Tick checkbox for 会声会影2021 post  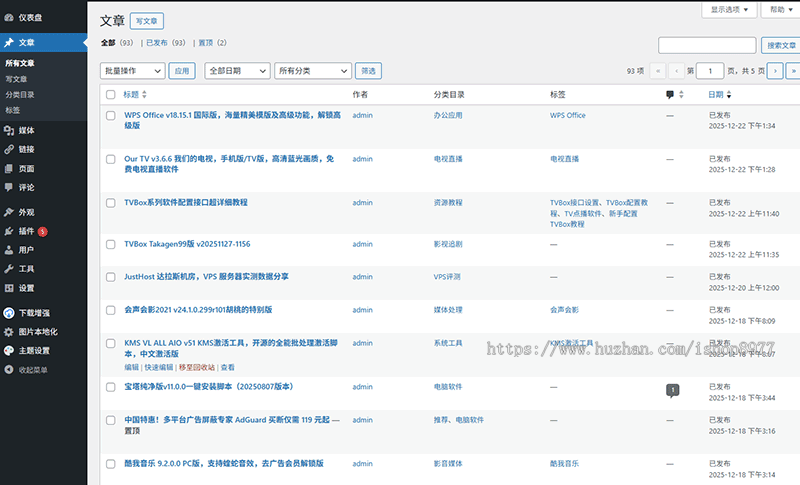point(111,310)
